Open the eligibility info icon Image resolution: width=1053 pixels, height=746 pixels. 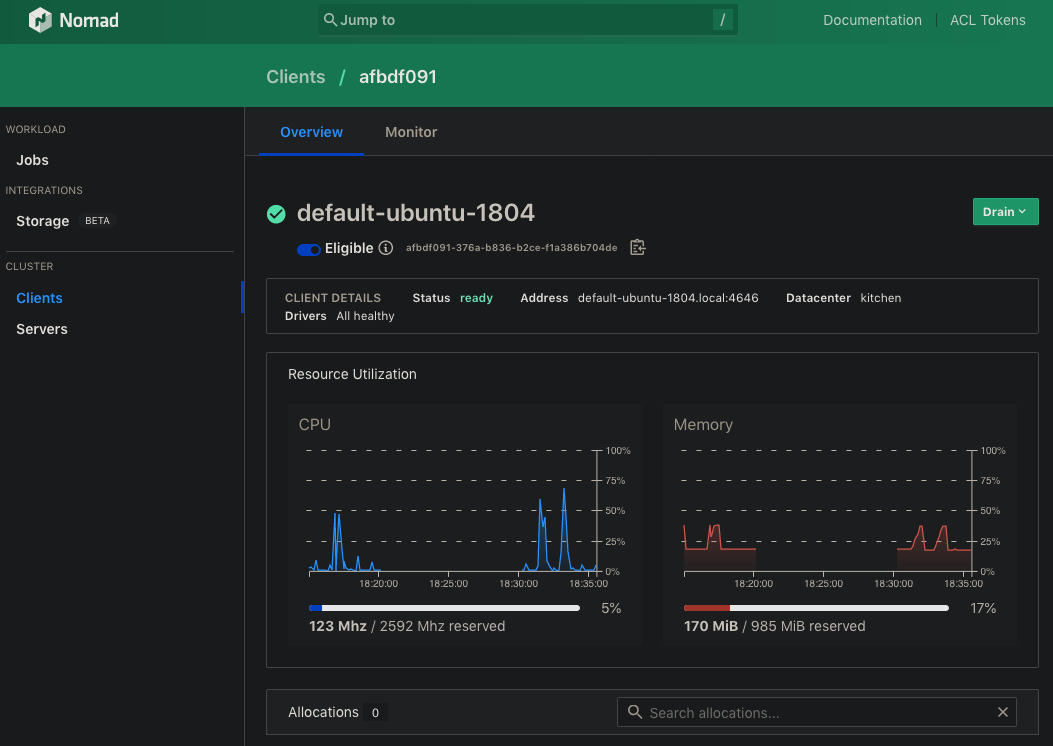(x=385, y=248)
